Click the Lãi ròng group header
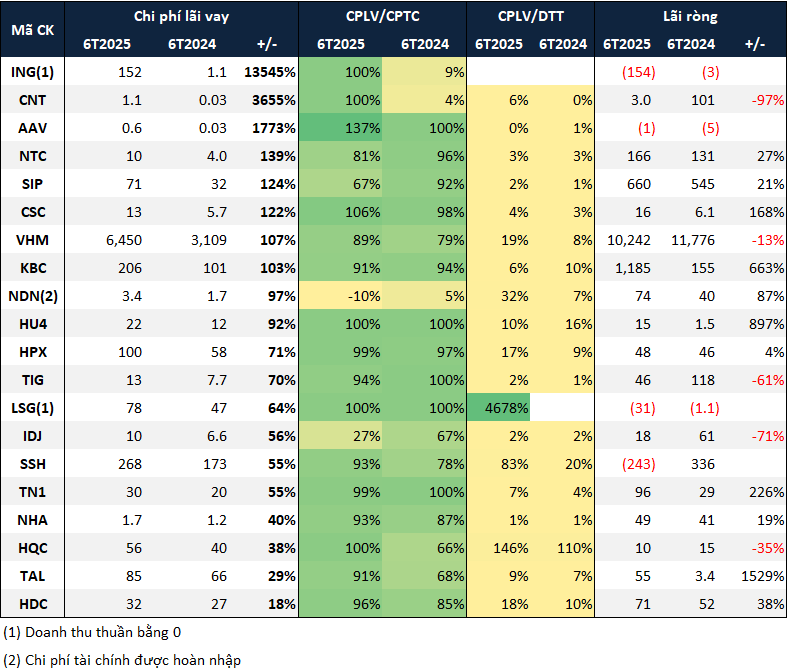 (x=689, y=17)
